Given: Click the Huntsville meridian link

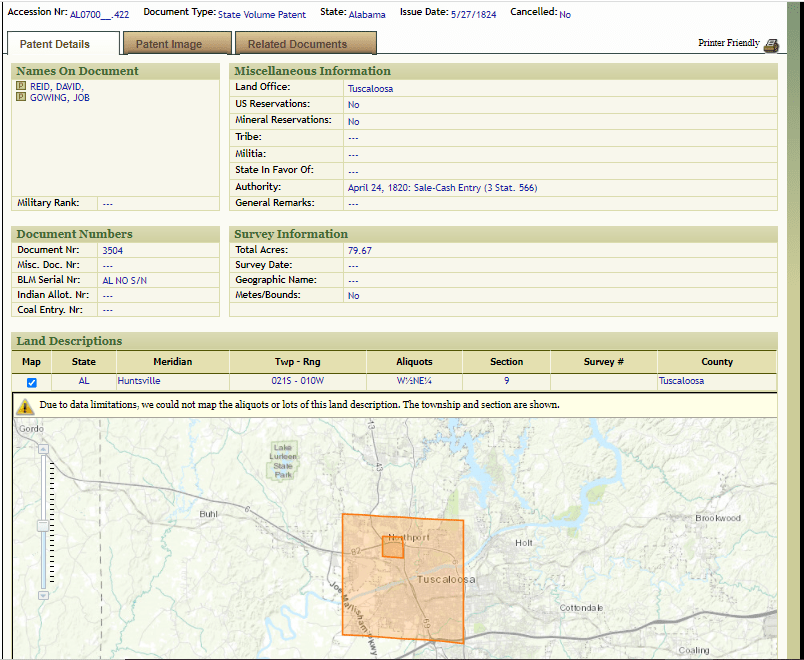Looking at the screenshot, I should coord(139,381).
